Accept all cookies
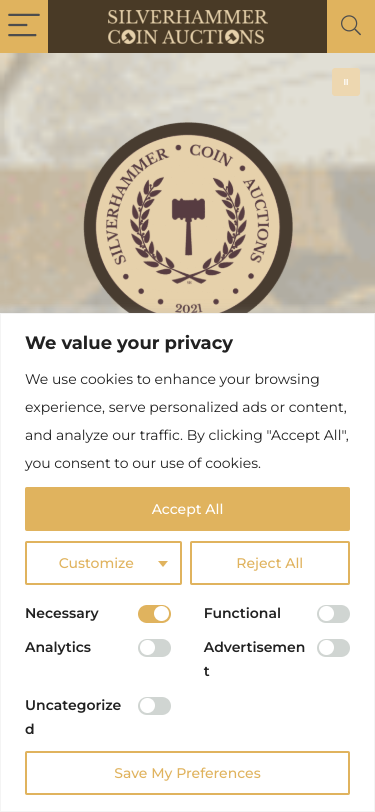 (x=188, y=509)
